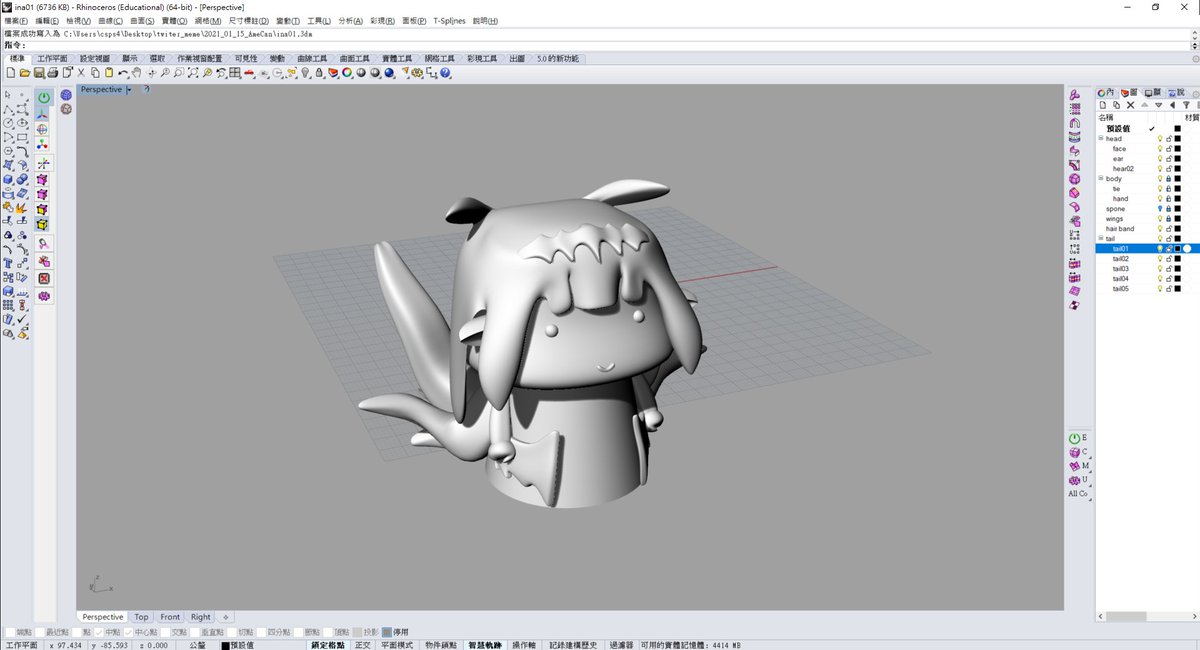The image size is (1200, 650).
Task: Toggle 記錄建構歷史 in the status bar
Action: [573, 645]
